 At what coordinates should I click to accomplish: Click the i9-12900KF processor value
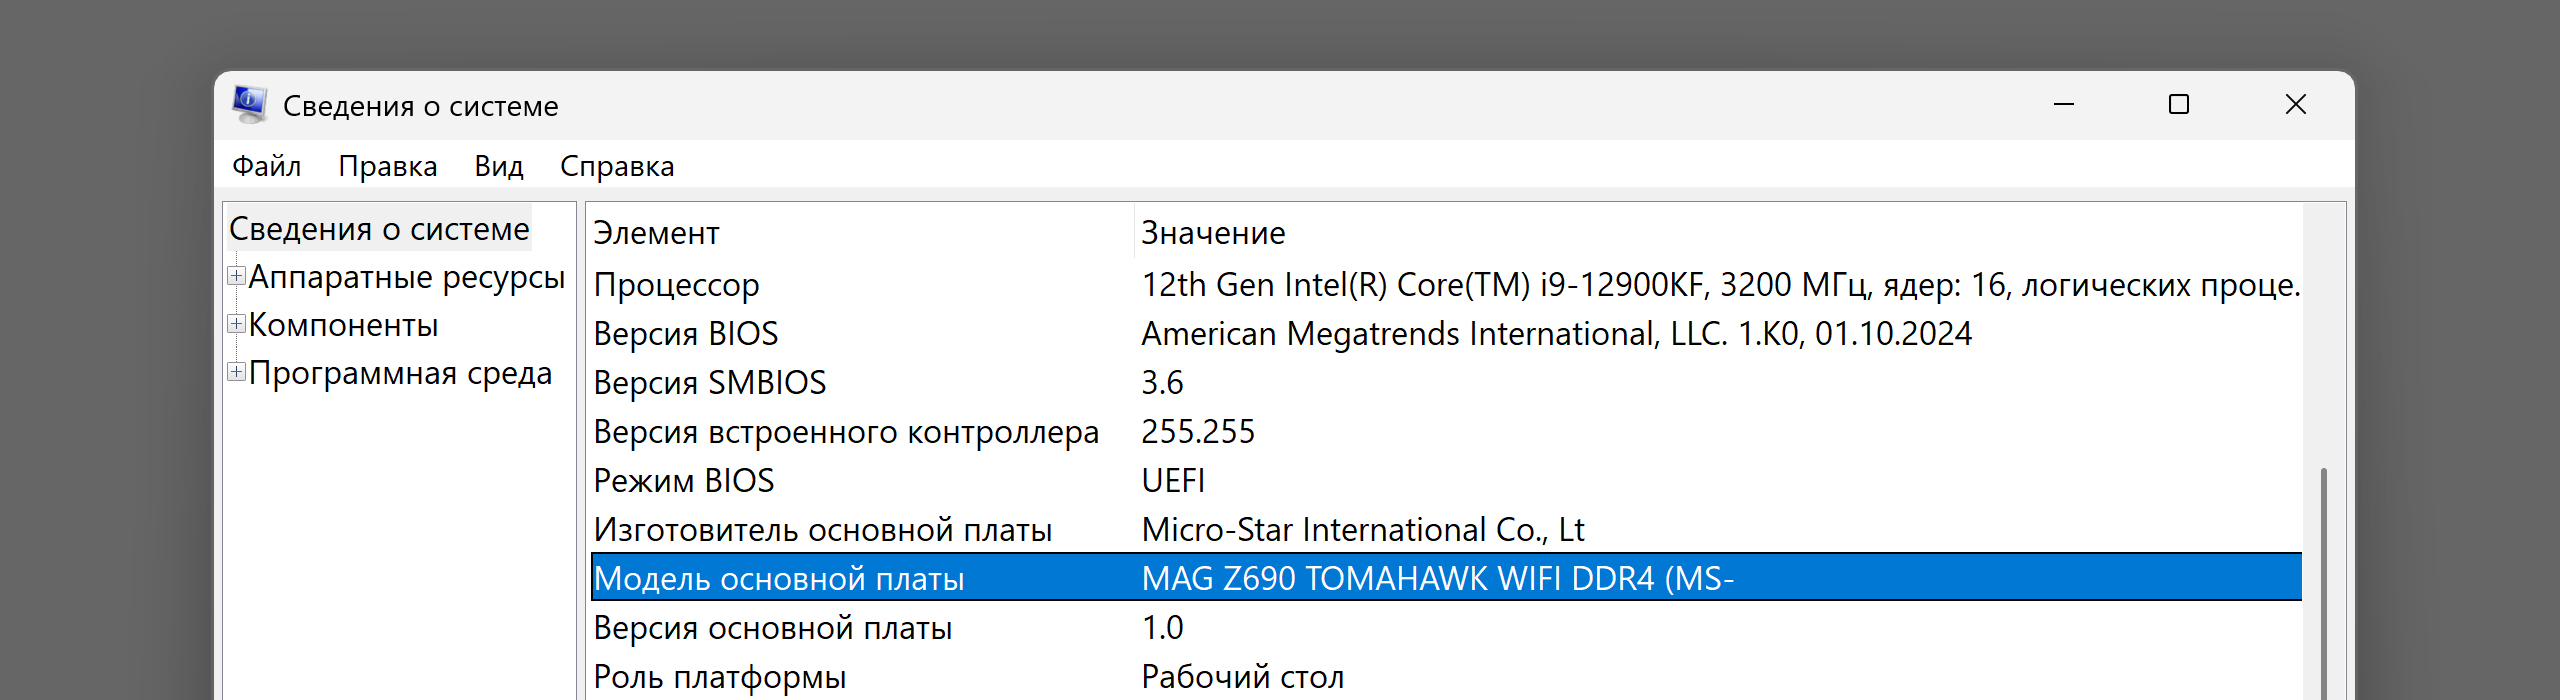pos(1721,286)
